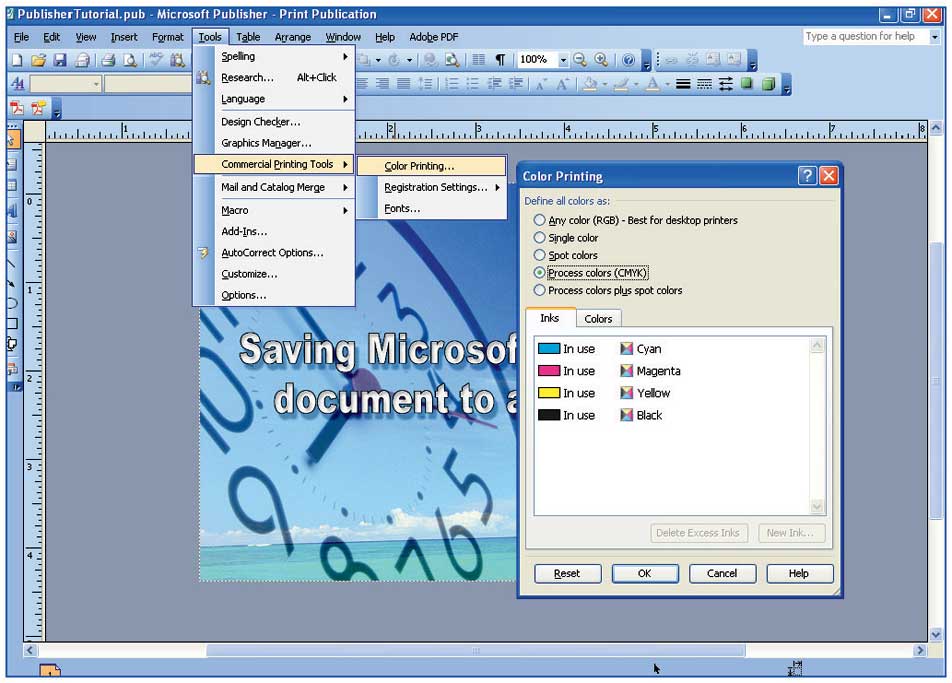The image size is (952, 683).
Task: Click the Columns icon in standard toolbar
Action: tap(478, 59)
